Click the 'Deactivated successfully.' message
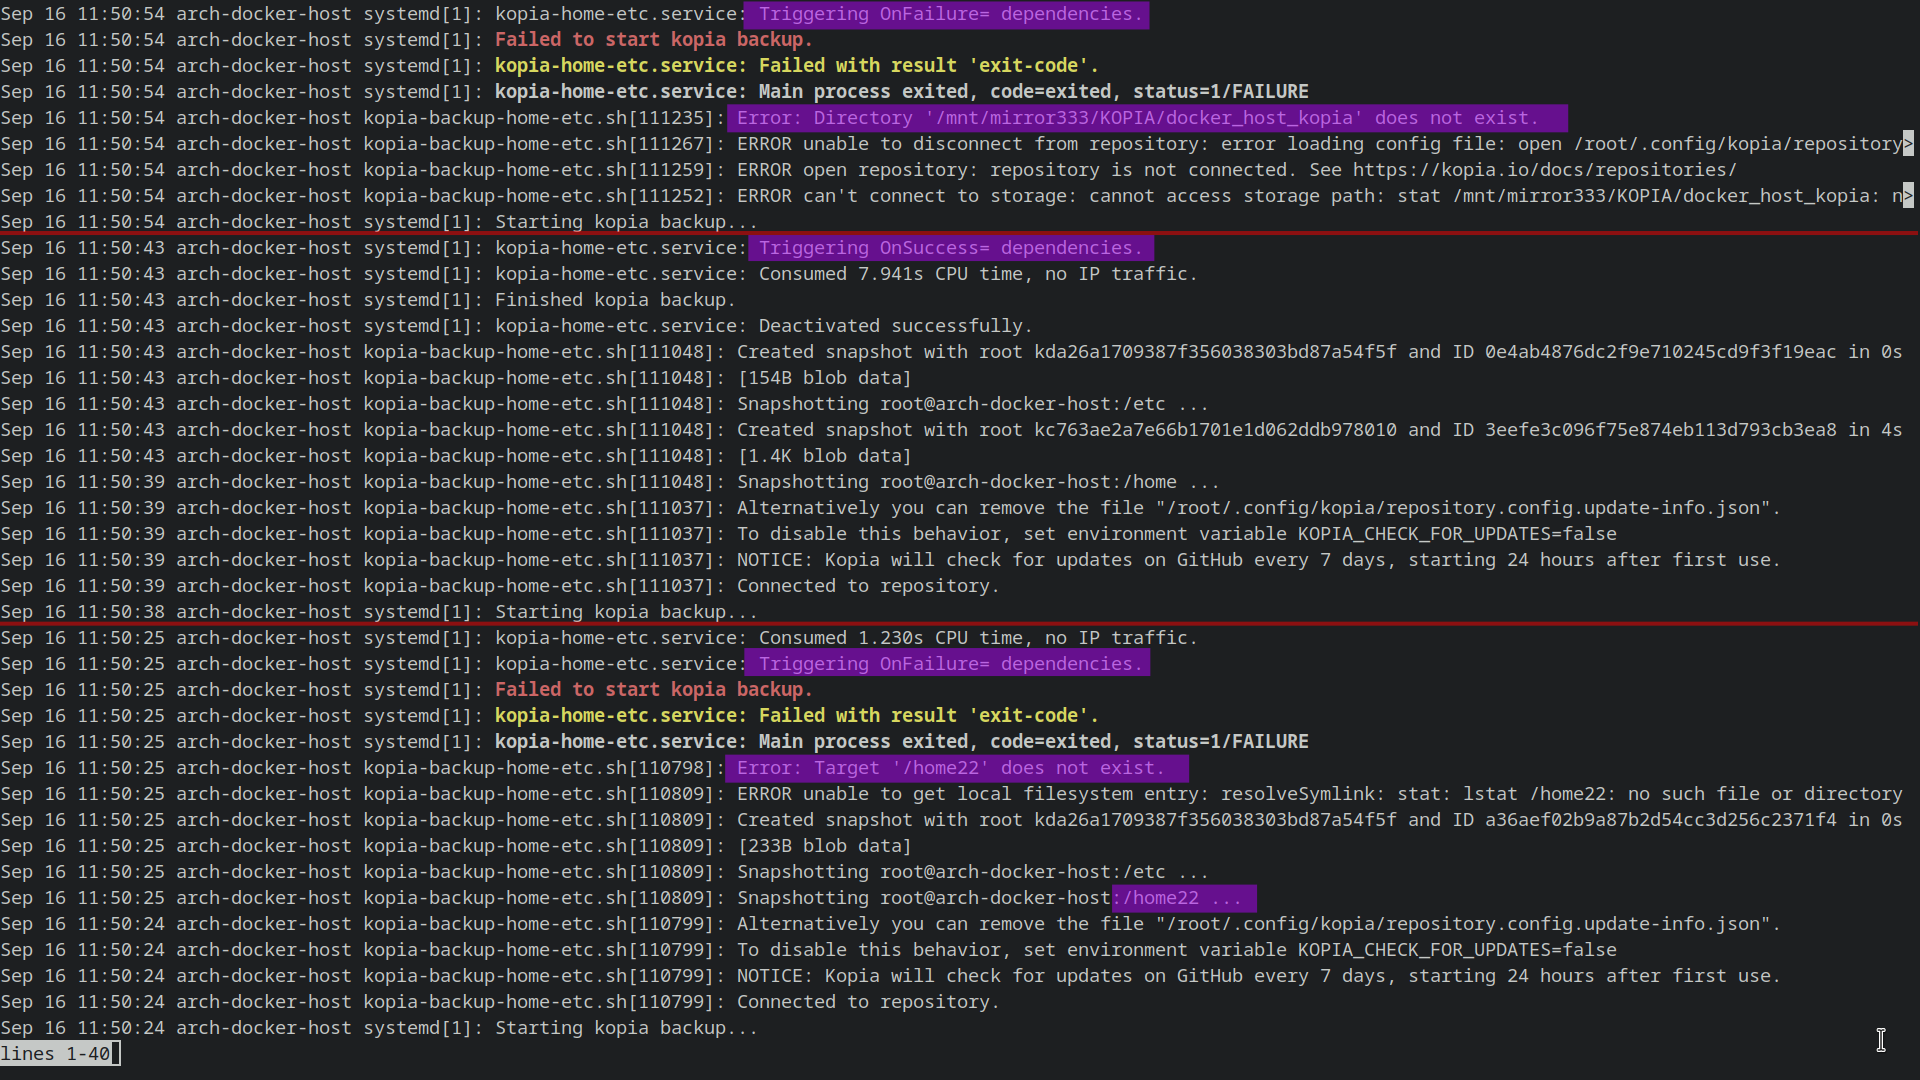Viewport: 1920px width, 1080px height. pos(895,326)
